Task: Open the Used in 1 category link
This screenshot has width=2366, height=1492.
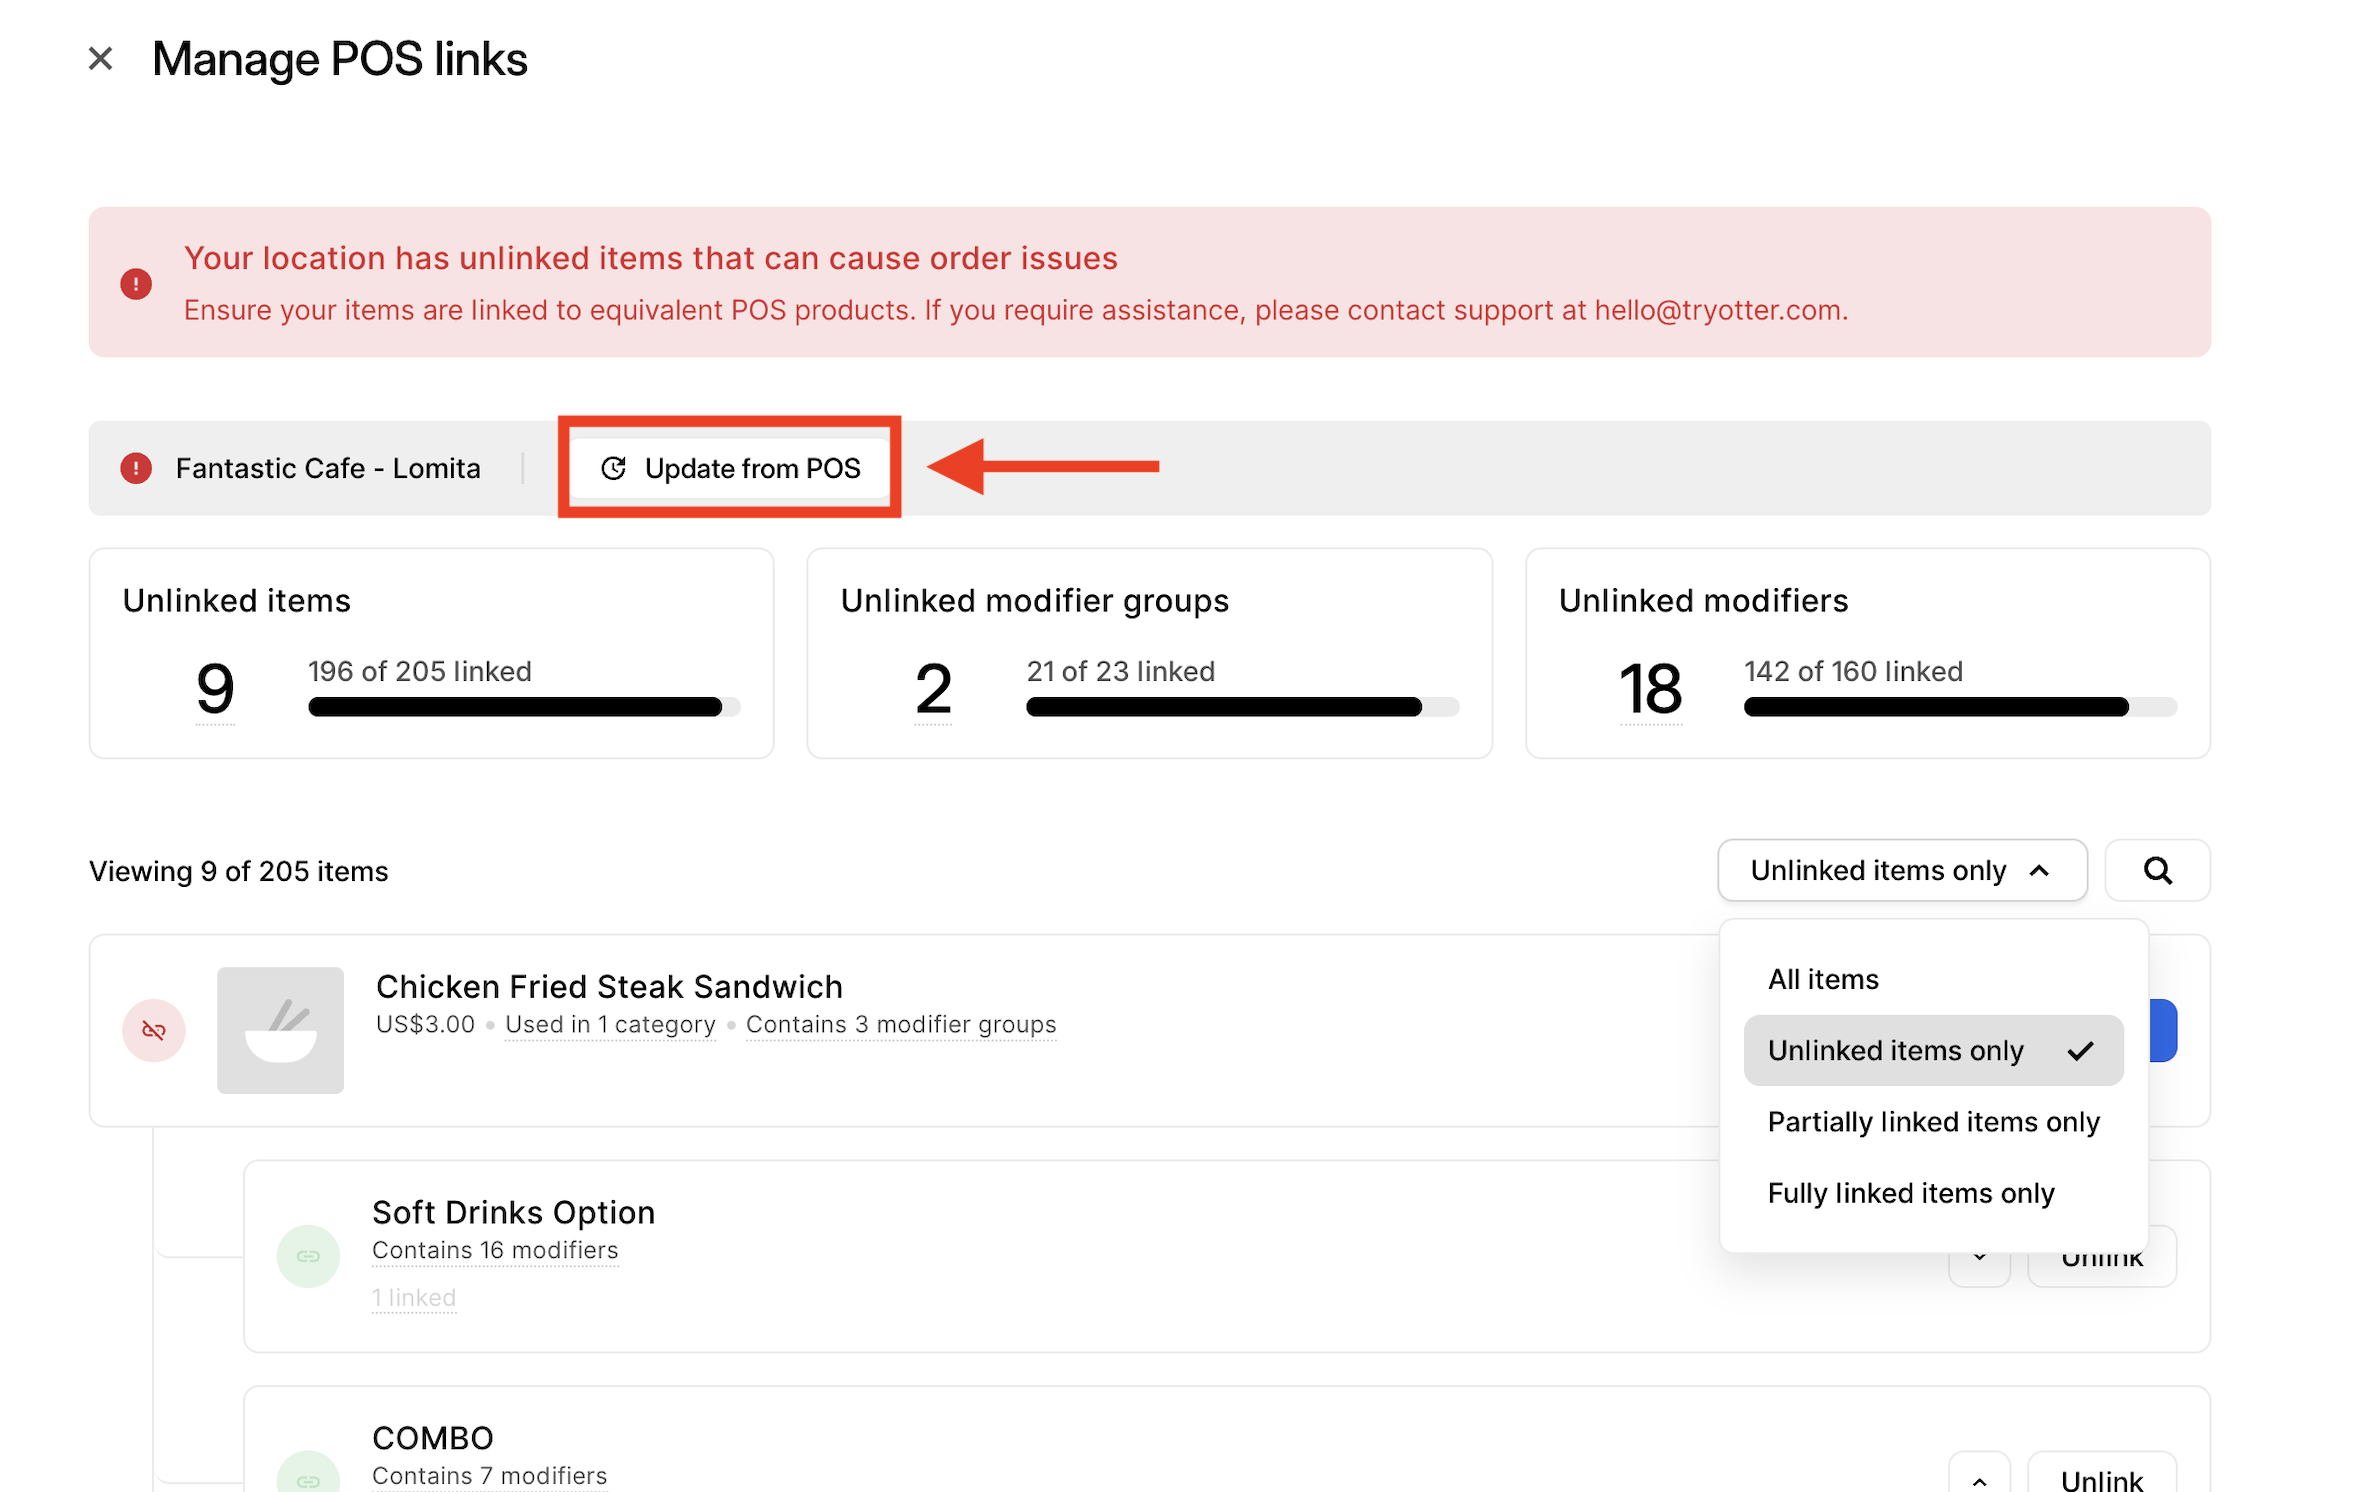Action: (x=610, y=1025)
